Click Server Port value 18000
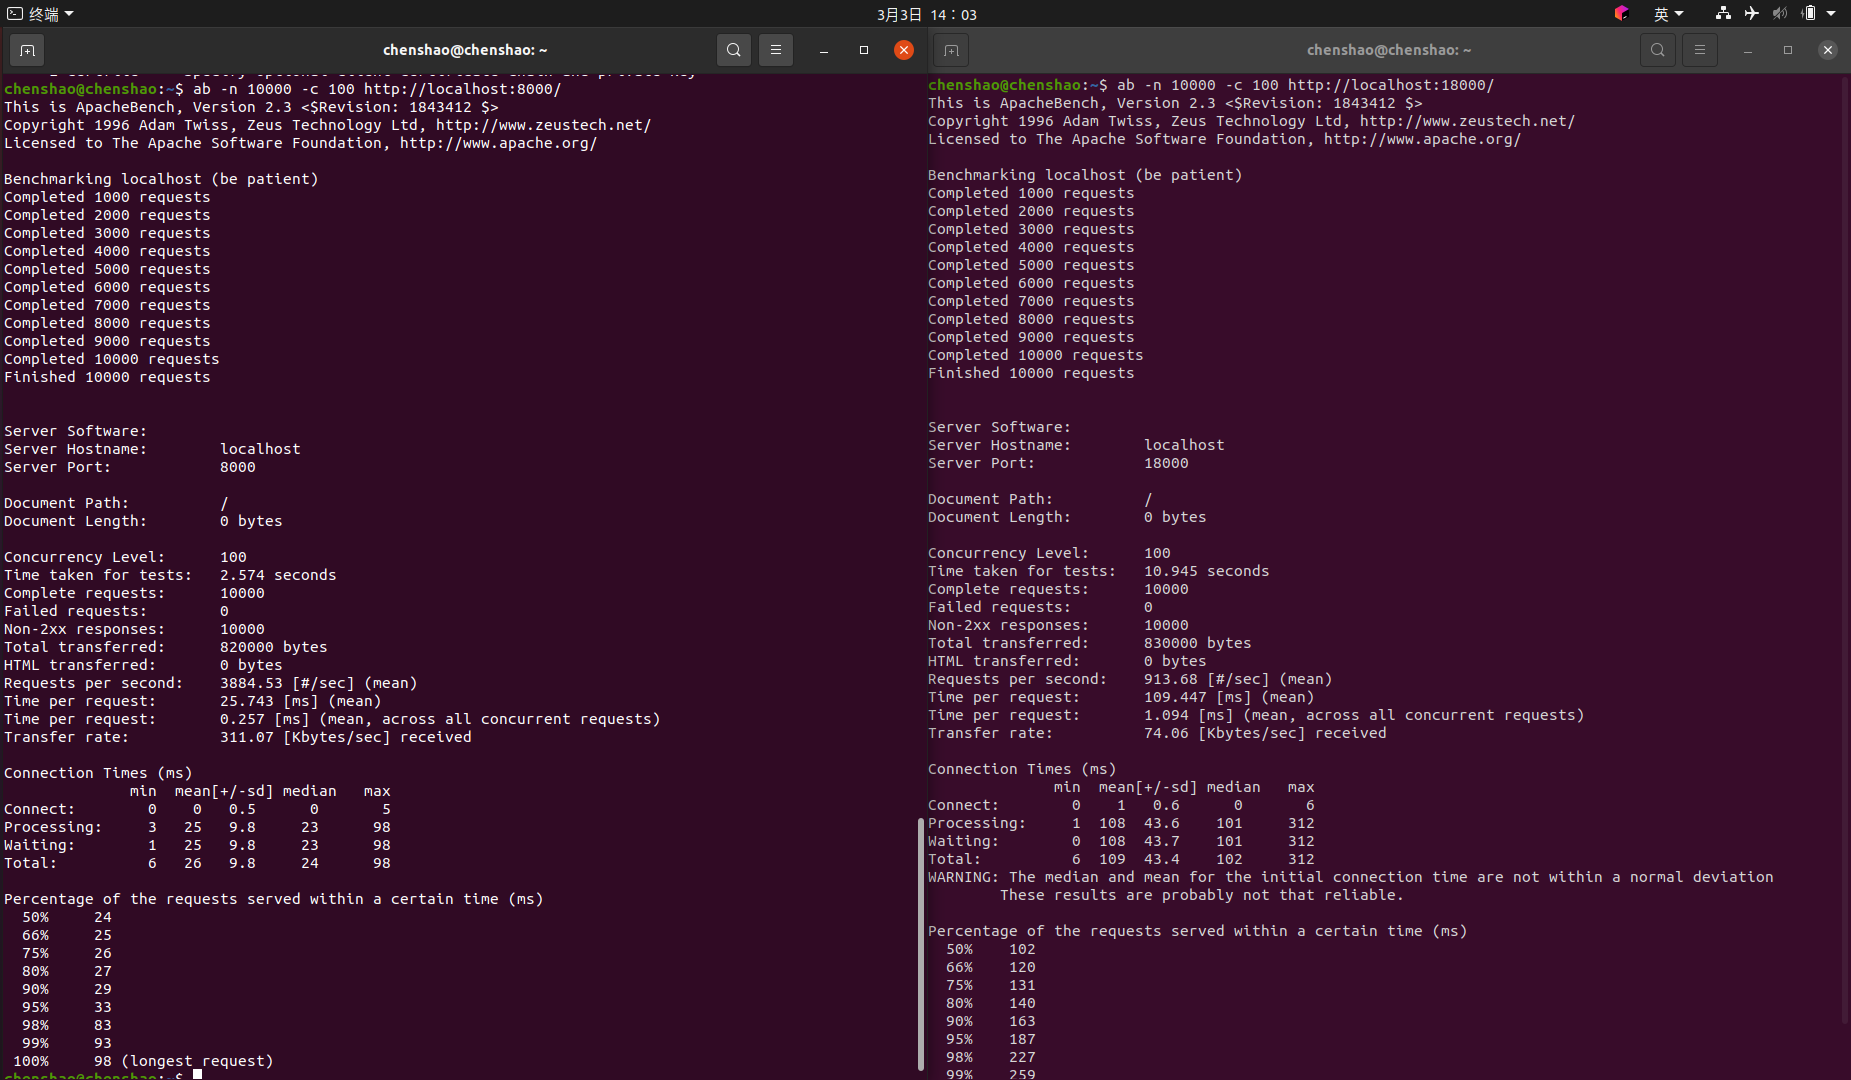Image resolution: width=1851 pixels, height=1080 pixels. [x=1166, y=463]
